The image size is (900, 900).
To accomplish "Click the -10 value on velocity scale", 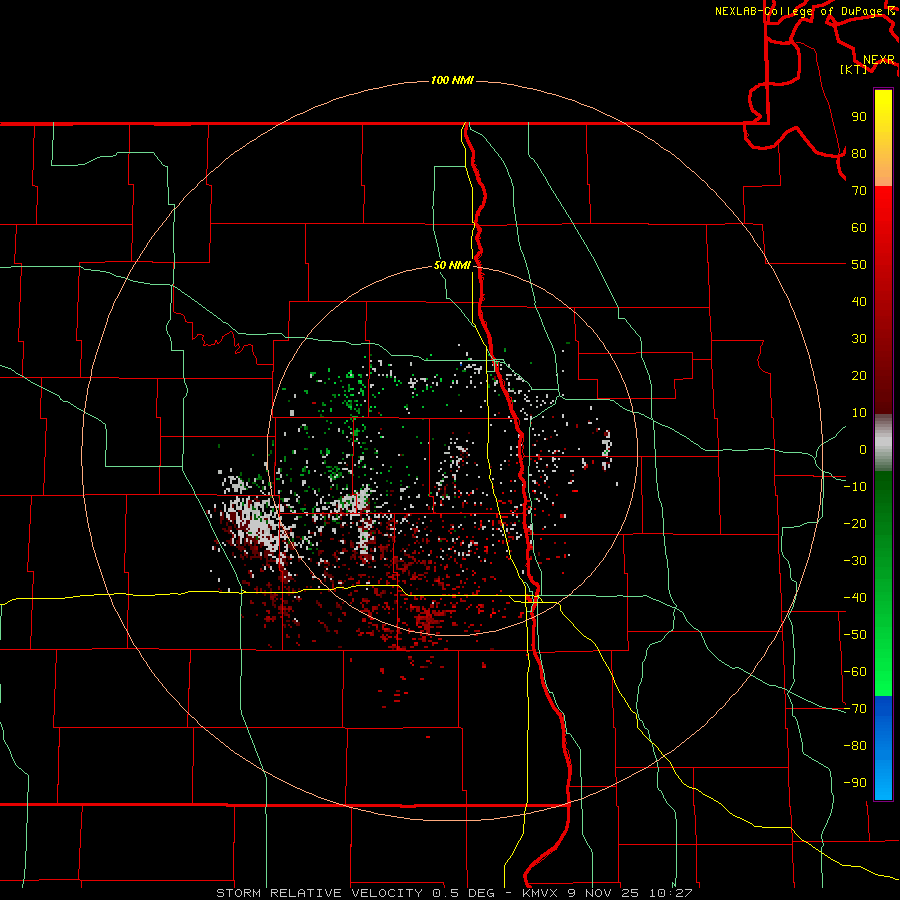I will point(855,487).
